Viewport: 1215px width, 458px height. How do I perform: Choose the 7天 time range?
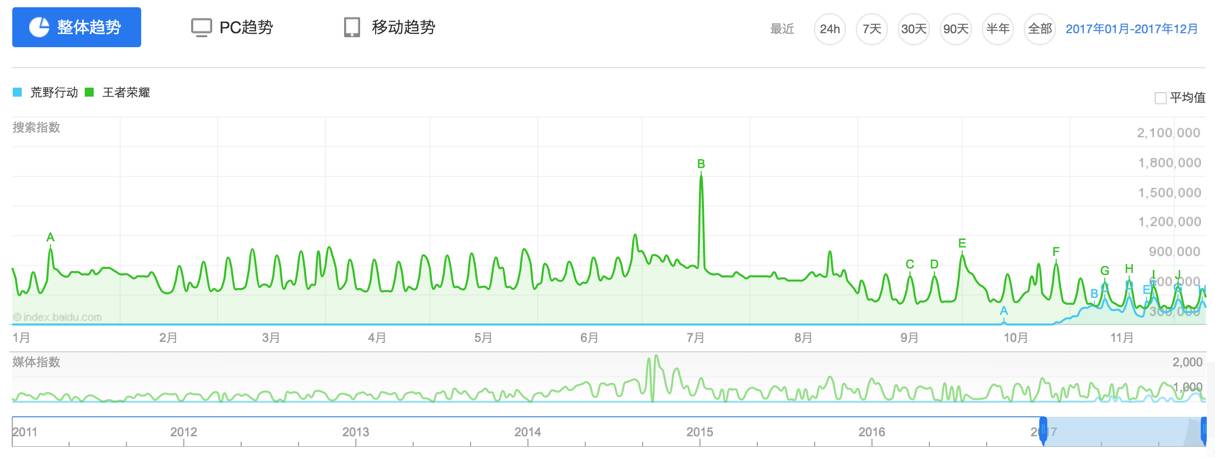click(x=872, y=29)
